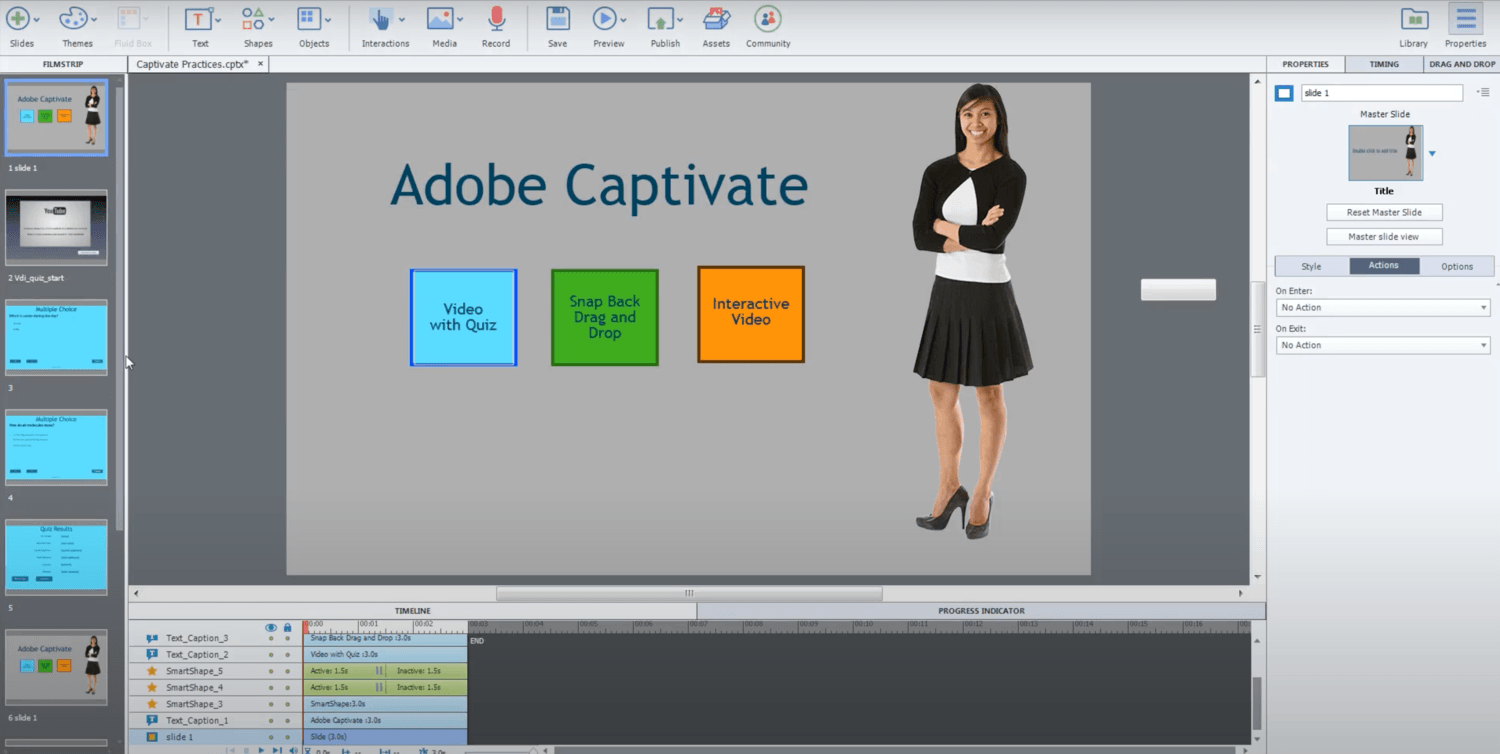Open the Assets panel icon
Screen dimensions: 1500x754
716,18
